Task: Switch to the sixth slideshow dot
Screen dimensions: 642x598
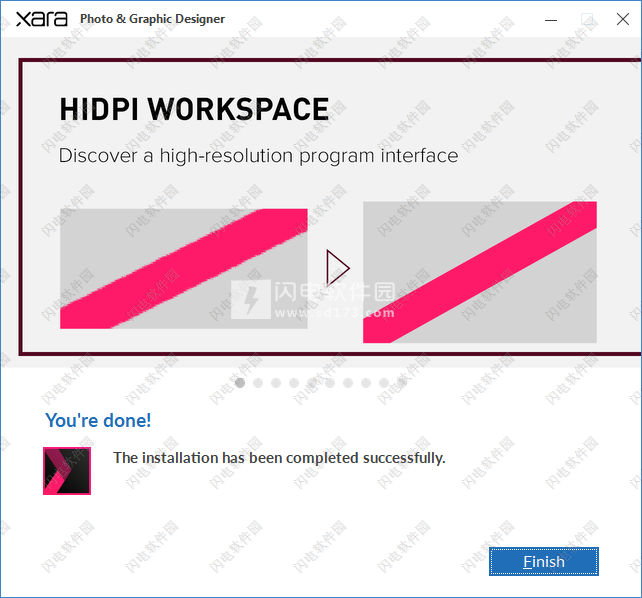Action: pos(330,383)
